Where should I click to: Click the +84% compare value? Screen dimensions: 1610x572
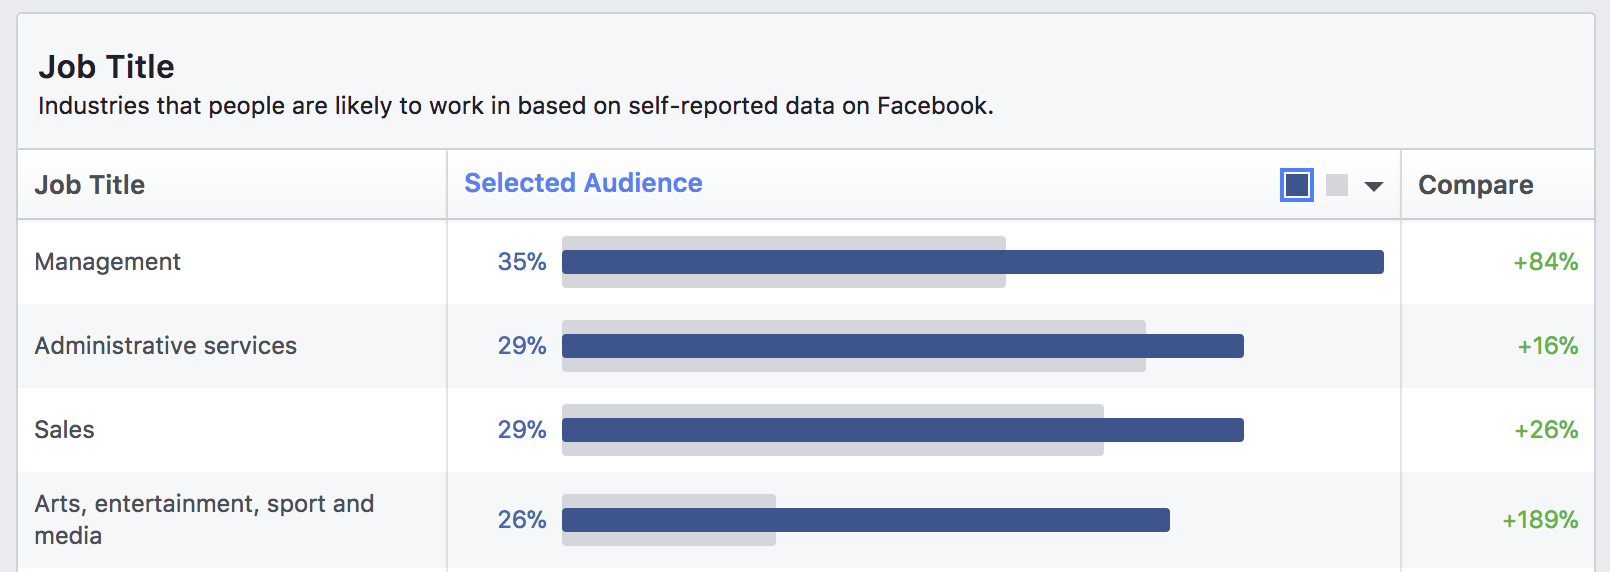click(x=1545, y=262)
